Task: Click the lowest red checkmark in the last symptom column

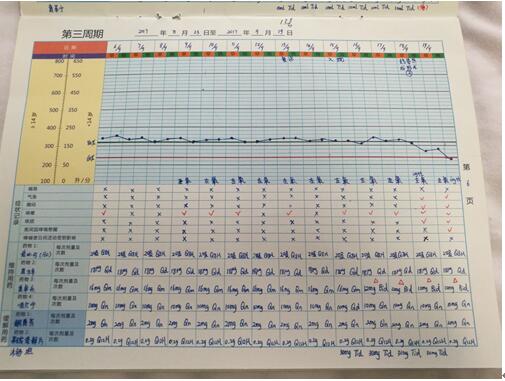Action: tap(450, 230)
